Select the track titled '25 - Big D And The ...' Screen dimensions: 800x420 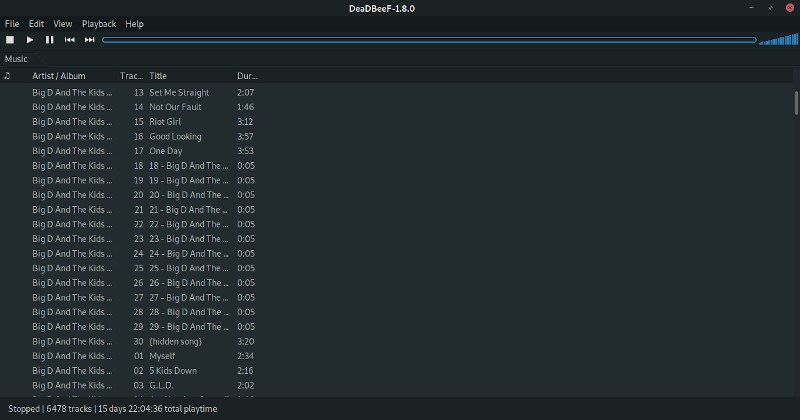pos(189,268)
